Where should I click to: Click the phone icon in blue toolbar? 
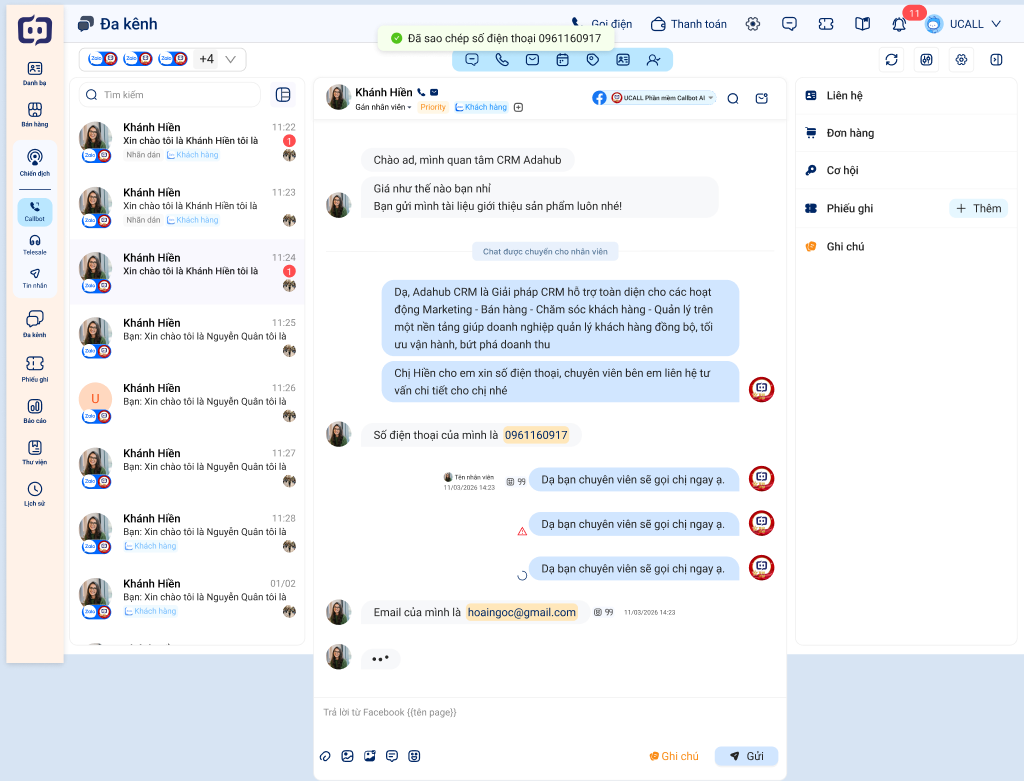click(x=502, y=60)
